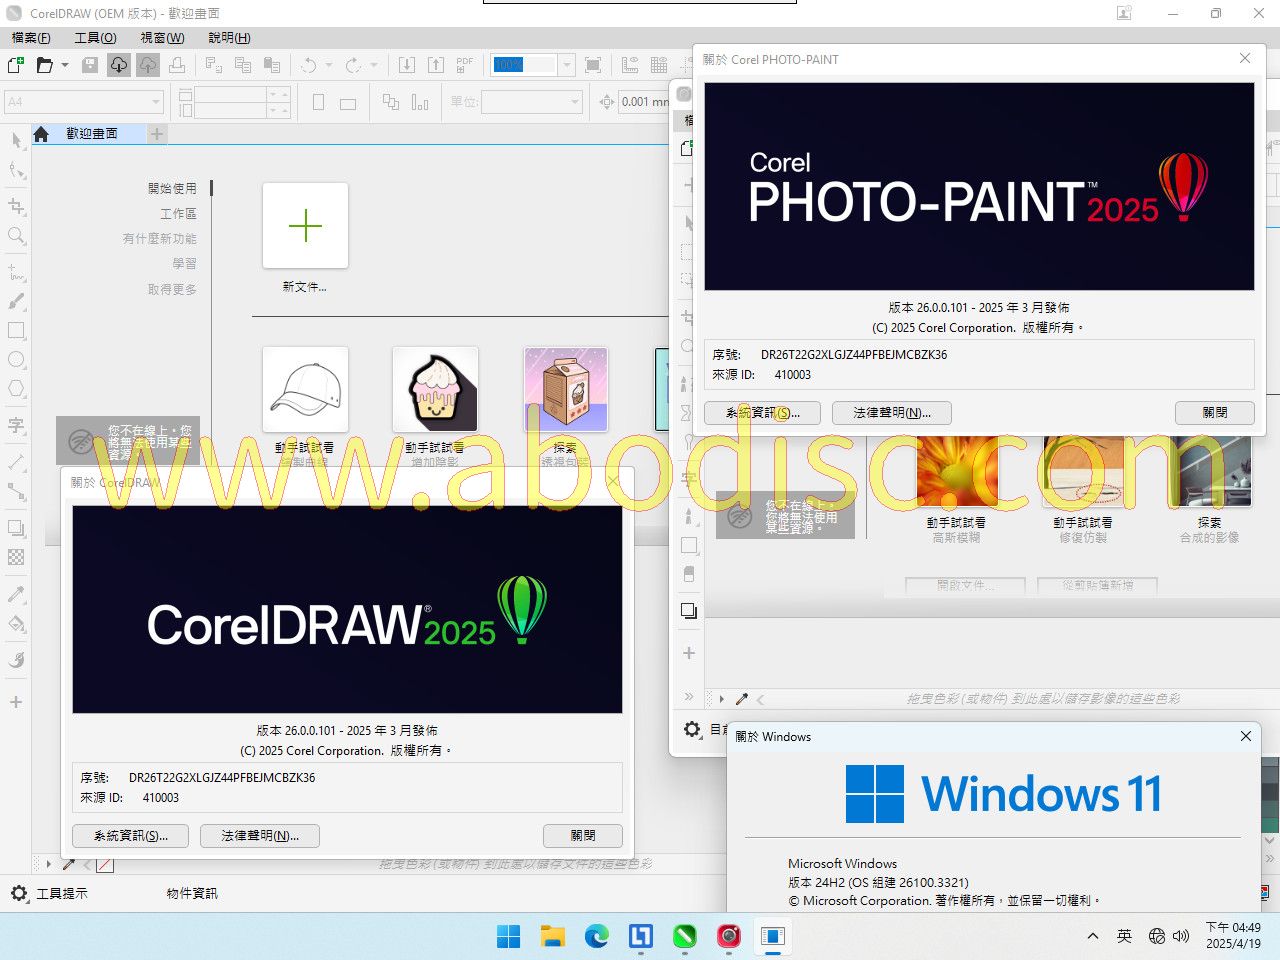Click 關閉 in About CorelDRAW dialog
The height and width of the screenshot is (960, 1280).
pos(583,836)
